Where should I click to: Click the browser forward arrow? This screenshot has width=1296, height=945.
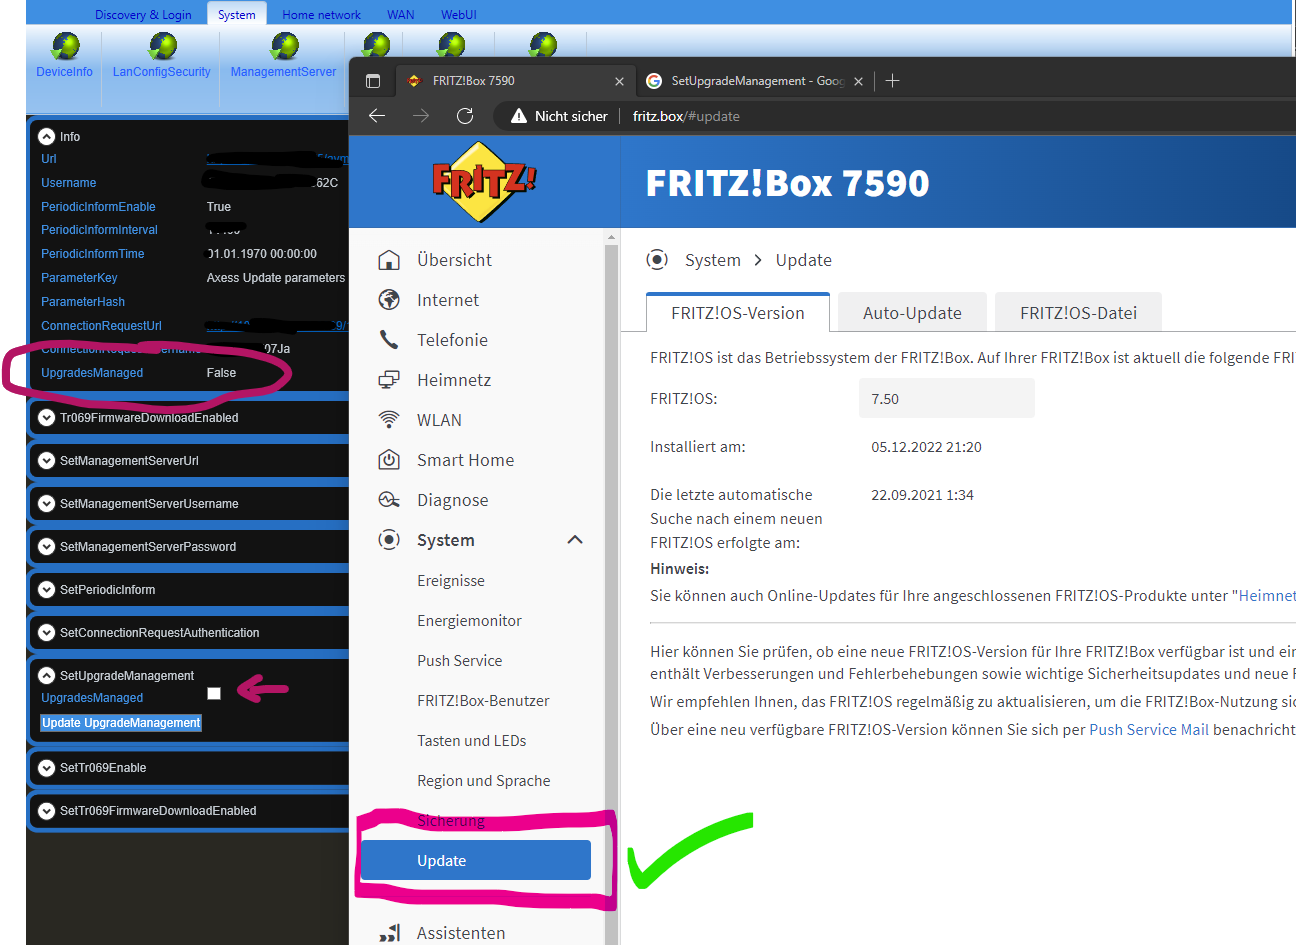pos(421,116)
